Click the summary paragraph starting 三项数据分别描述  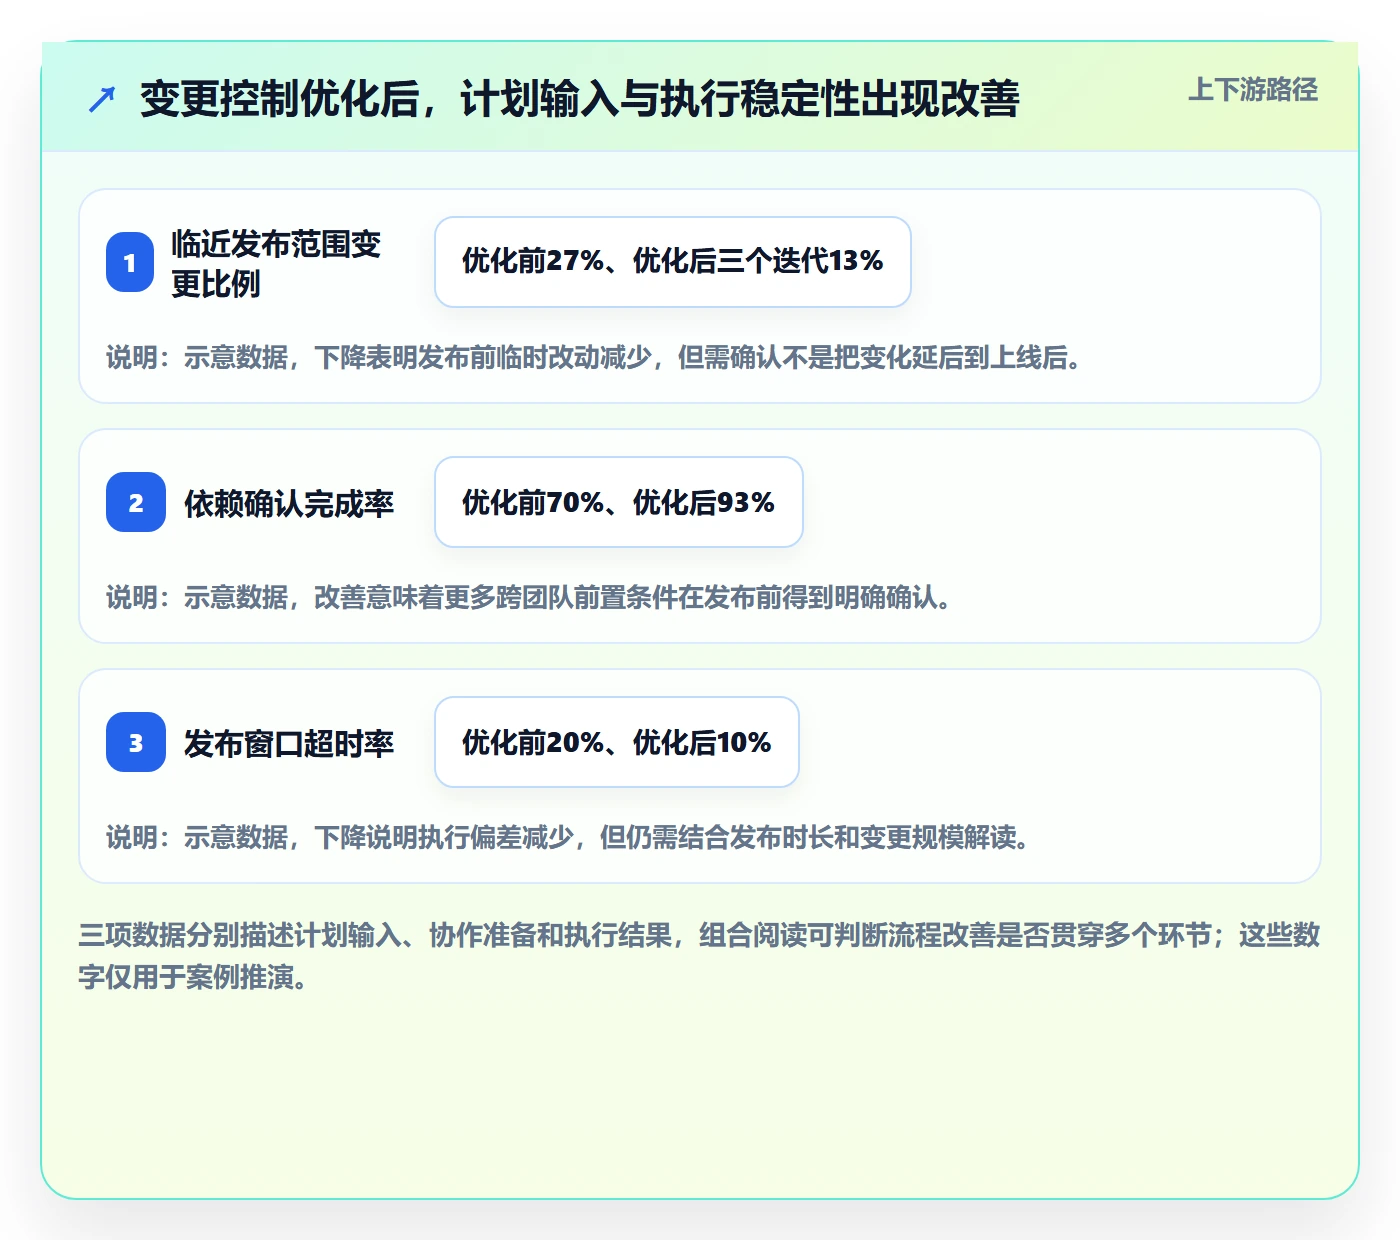(700, 956)
